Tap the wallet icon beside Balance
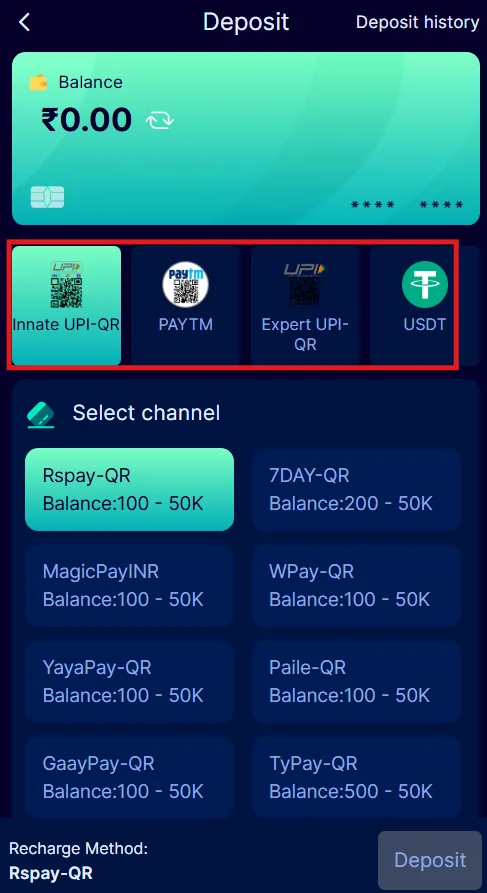This screenshot has width=487, height=893. pos(39,83)
